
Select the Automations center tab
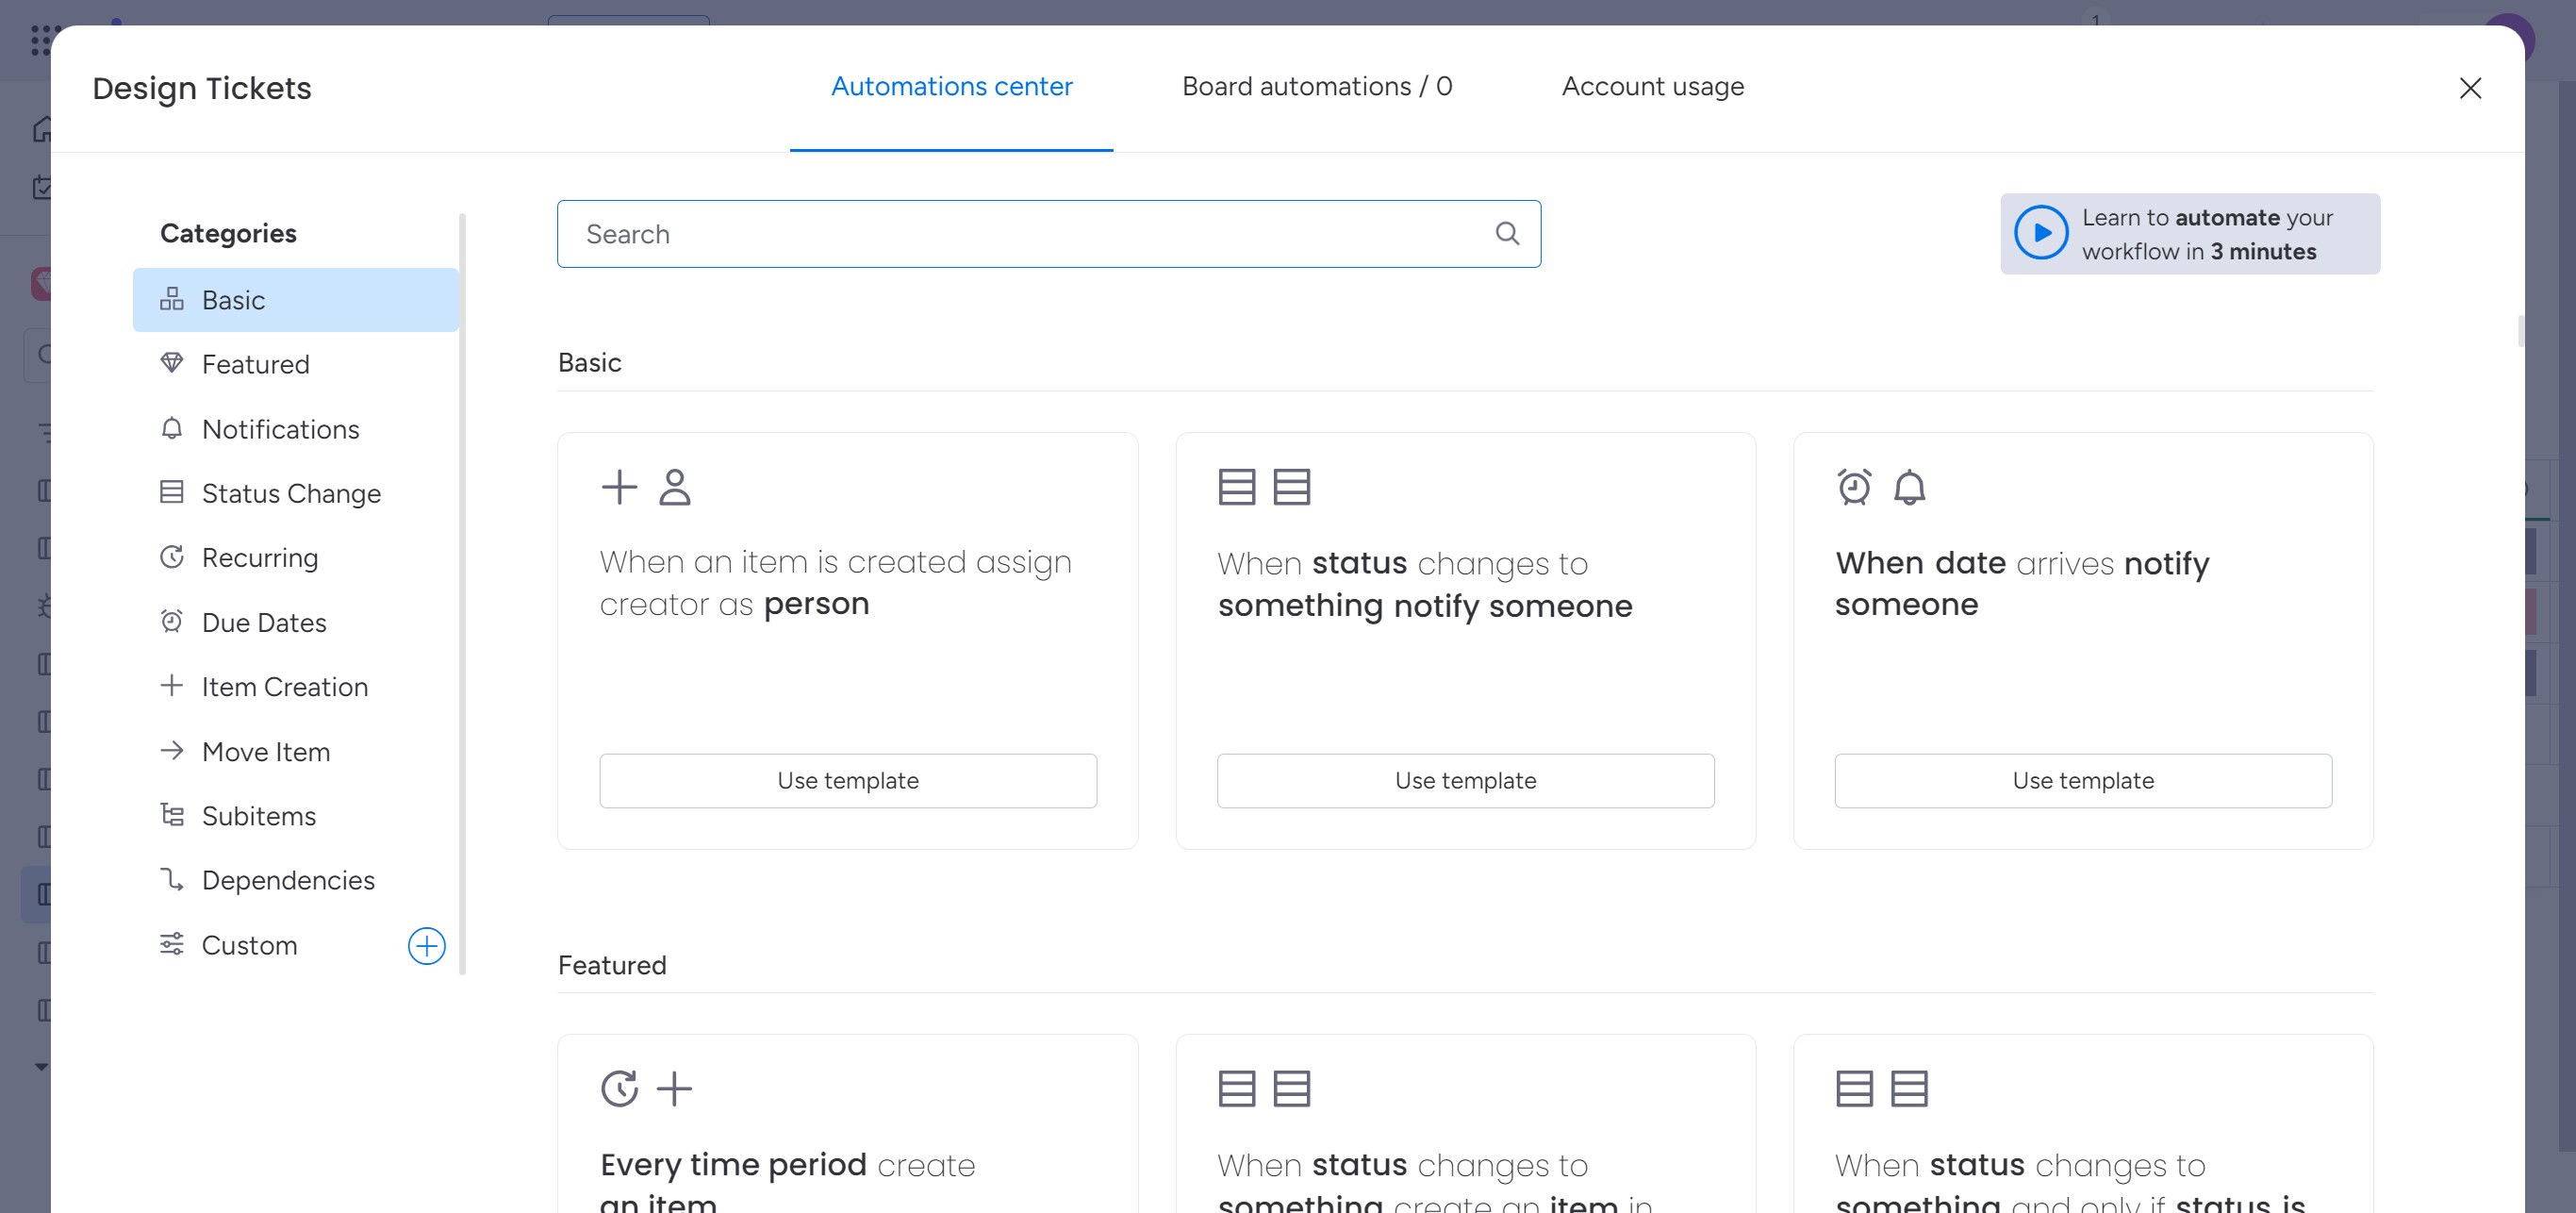(951, 87)
